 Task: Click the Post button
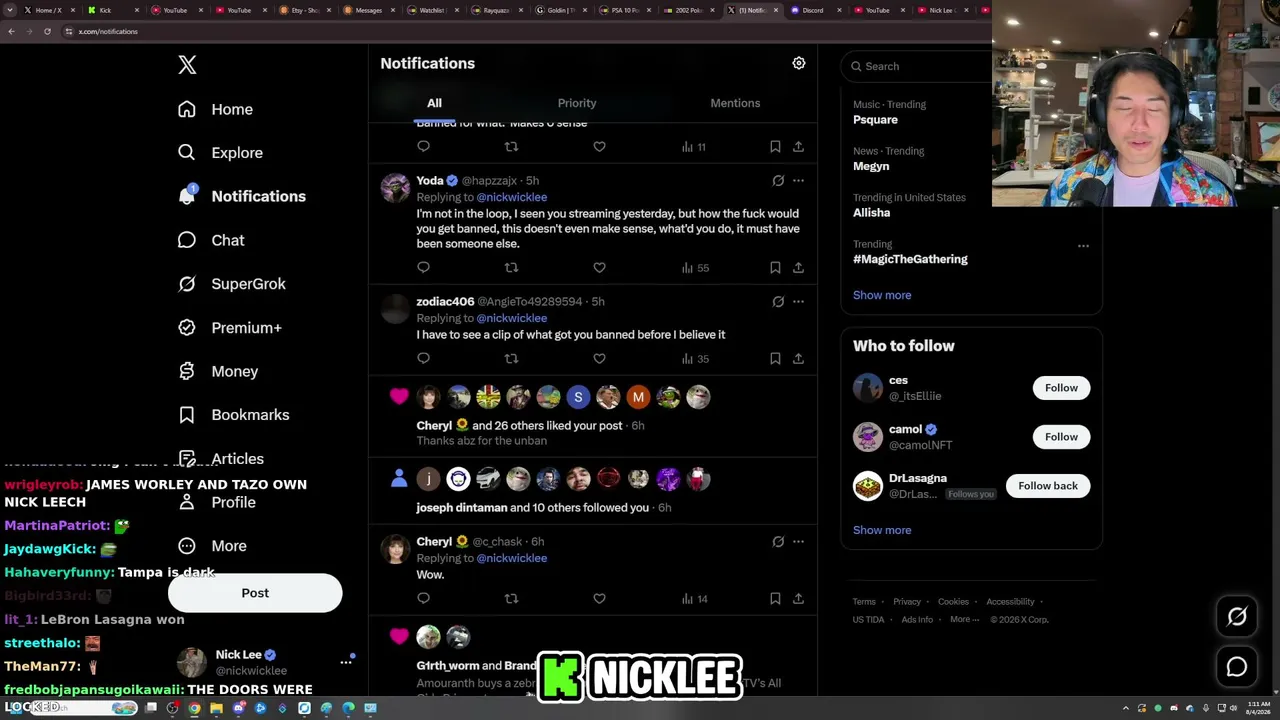tap(255, 593)
